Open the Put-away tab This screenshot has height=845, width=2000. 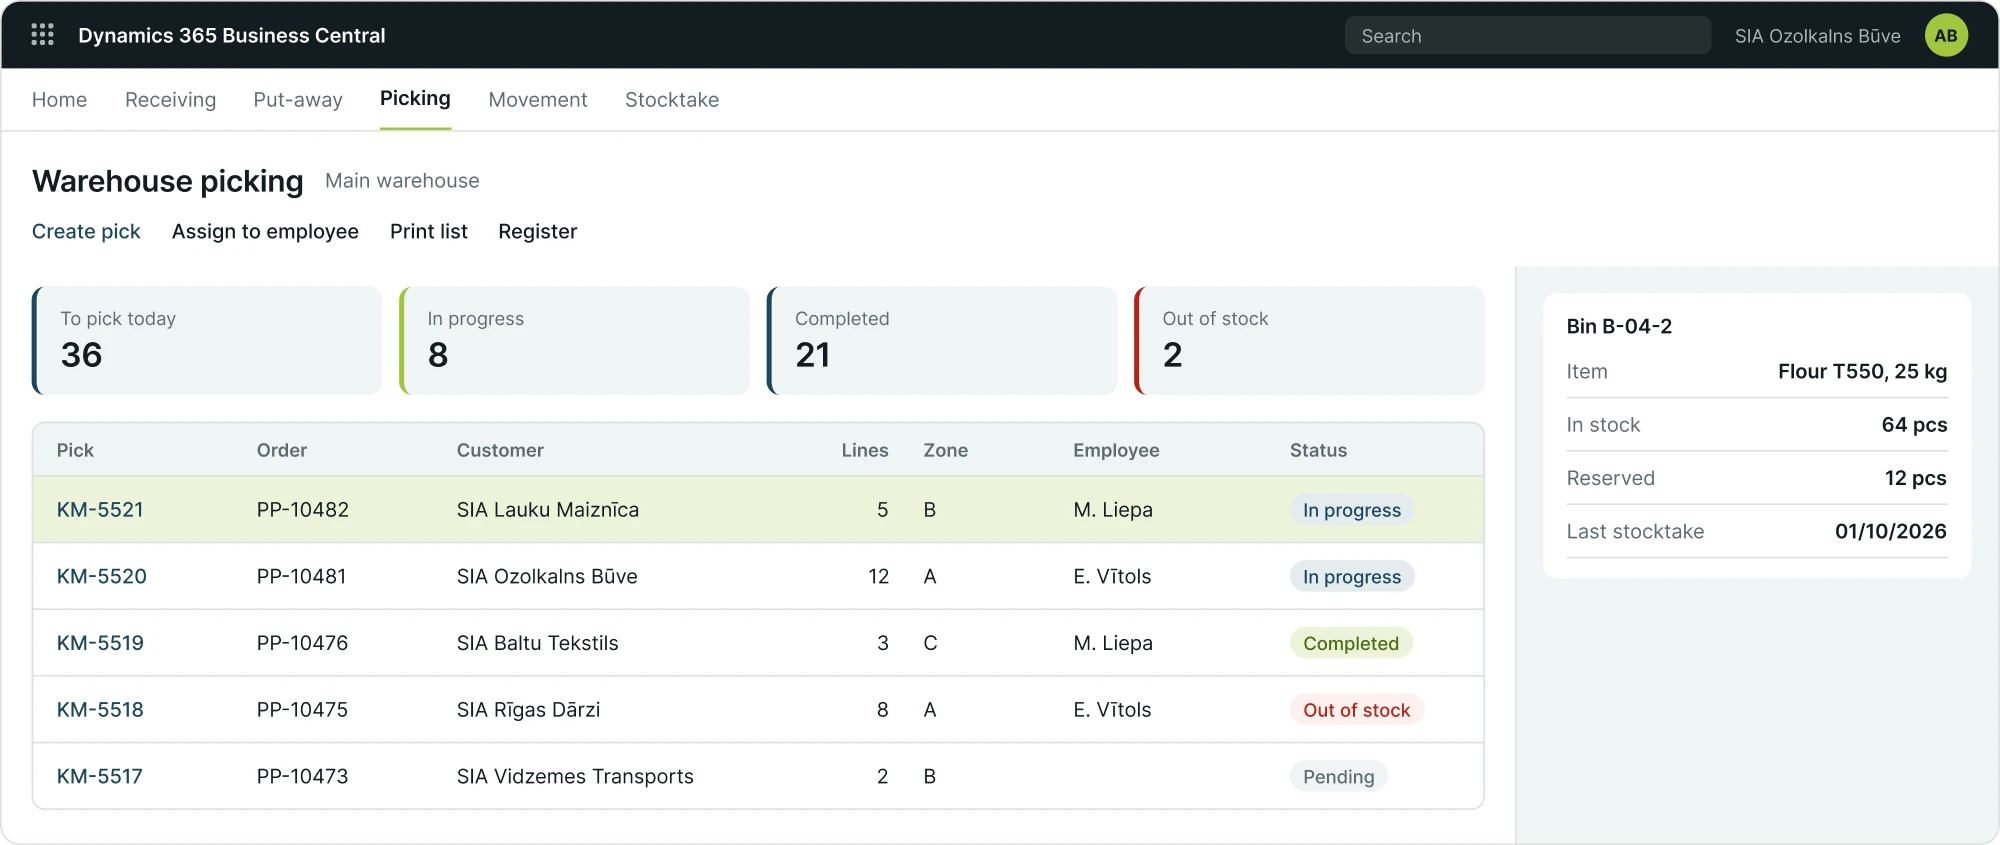298,100
